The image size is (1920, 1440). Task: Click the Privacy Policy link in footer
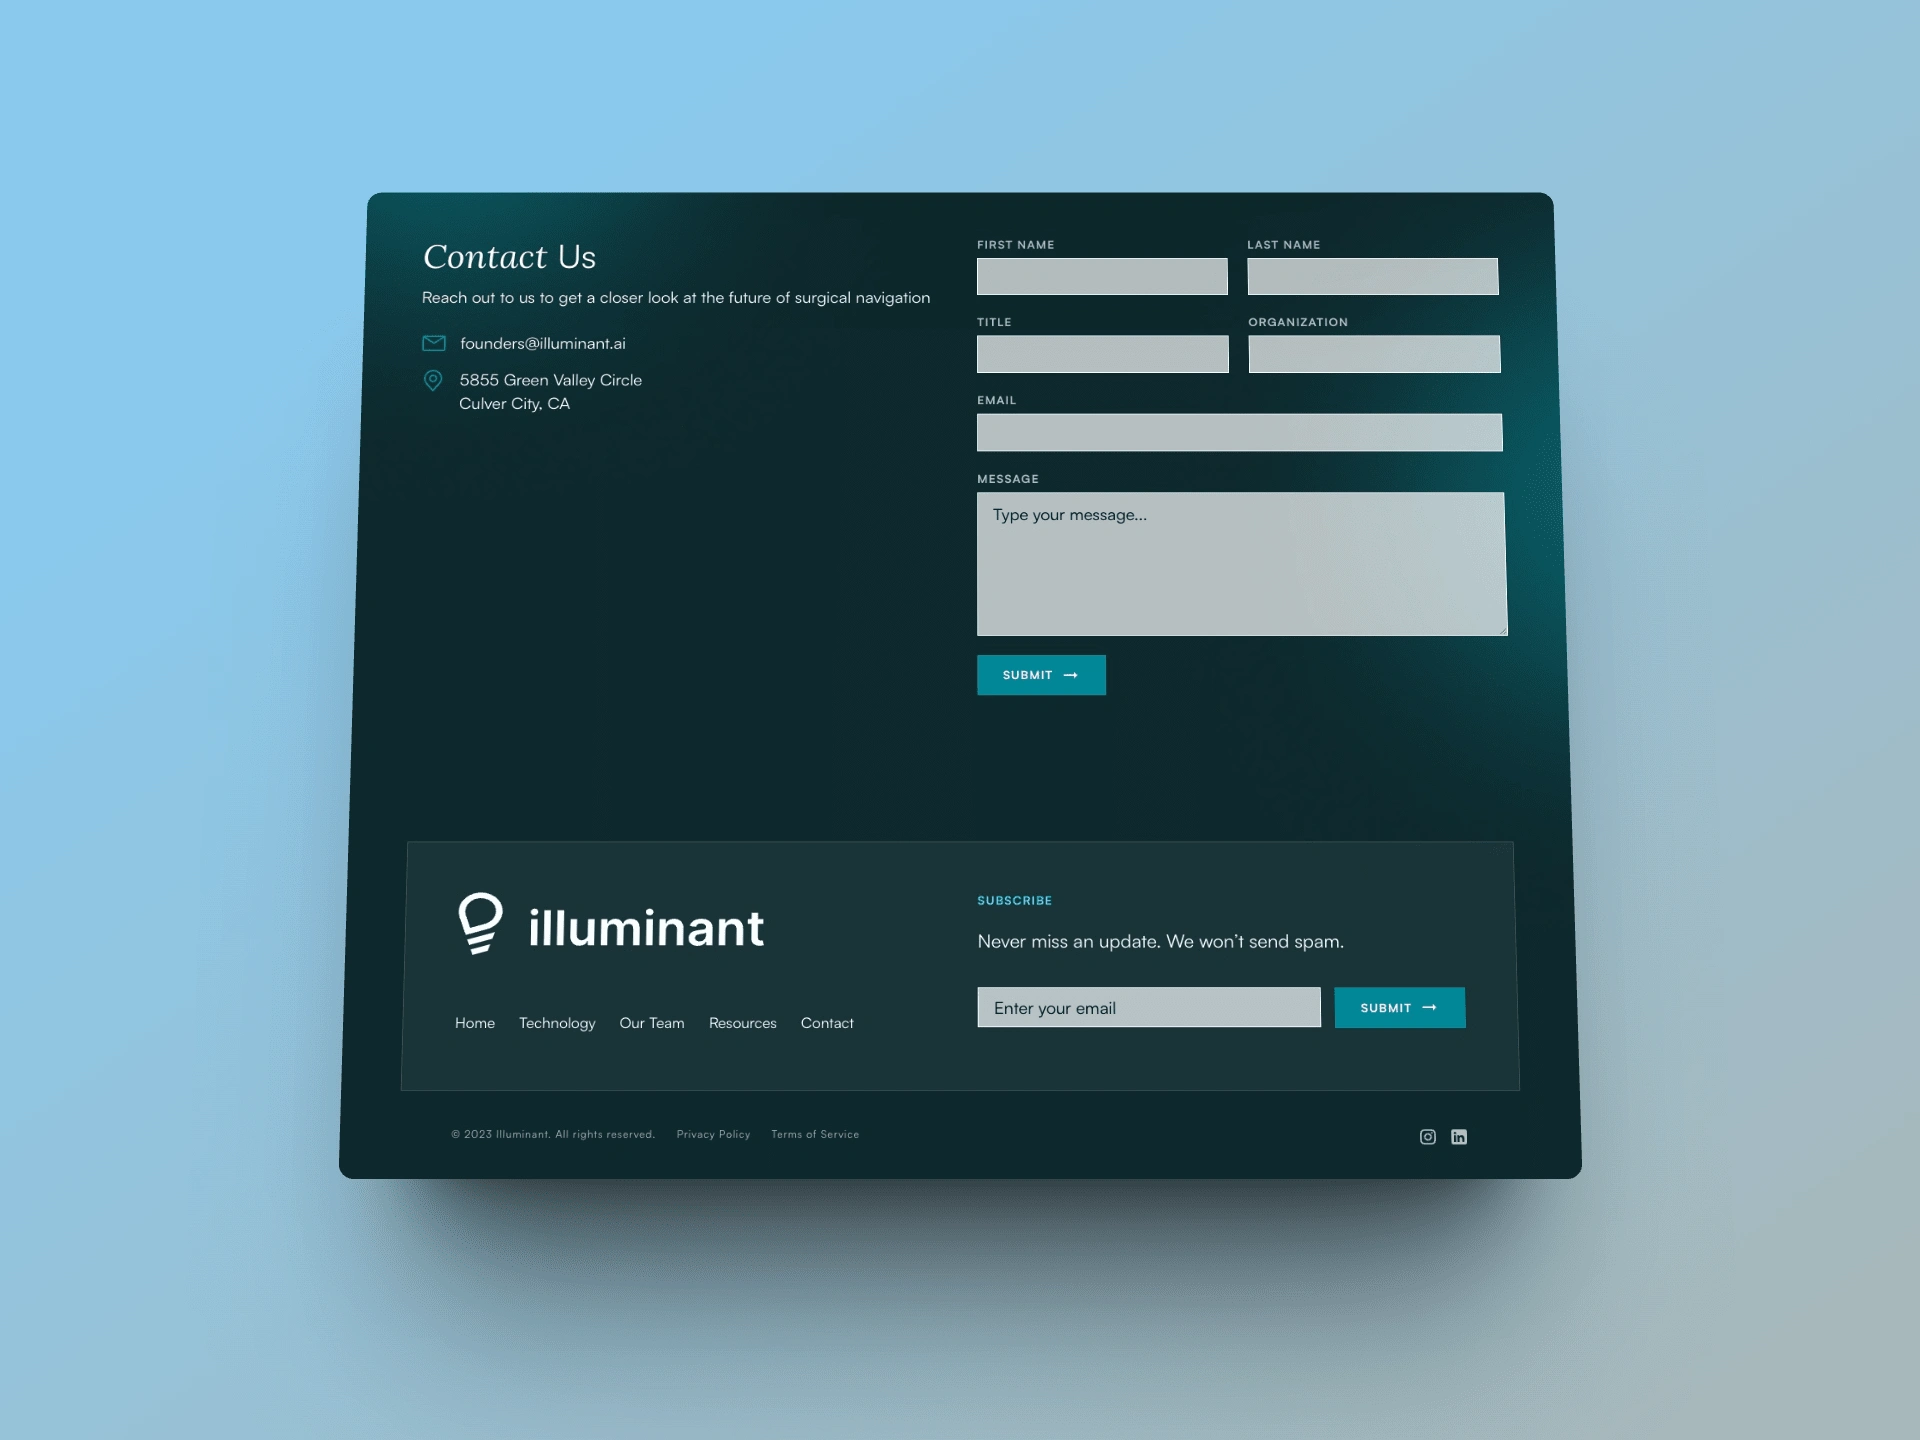click(712, 1133)
